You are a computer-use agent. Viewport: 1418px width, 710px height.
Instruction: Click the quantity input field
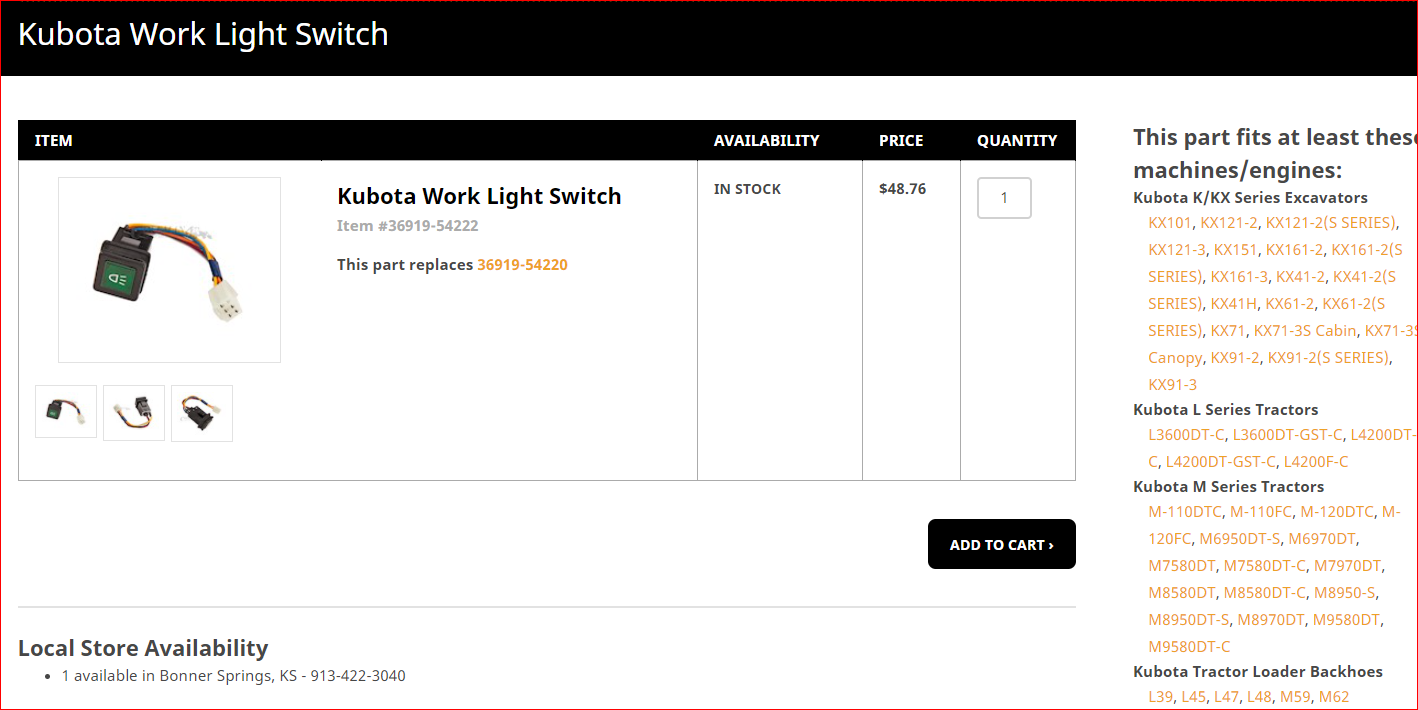pos(1004,198)
